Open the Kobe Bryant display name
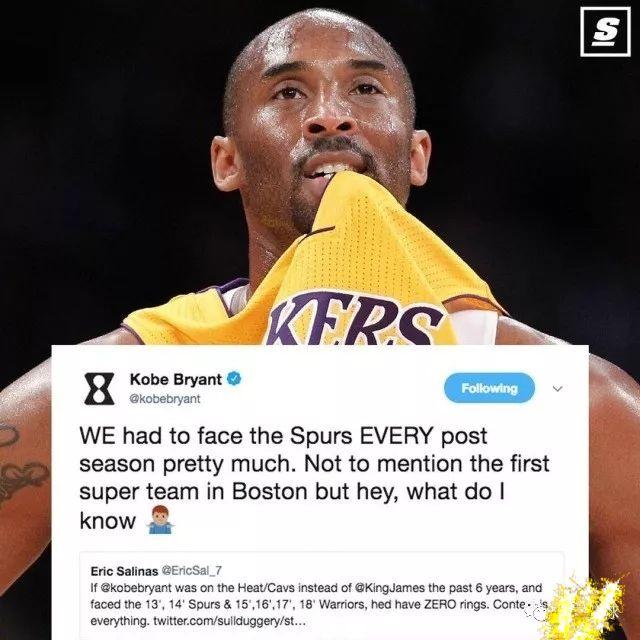The width and height of the screenshot is (640, 640). (176, 379)
